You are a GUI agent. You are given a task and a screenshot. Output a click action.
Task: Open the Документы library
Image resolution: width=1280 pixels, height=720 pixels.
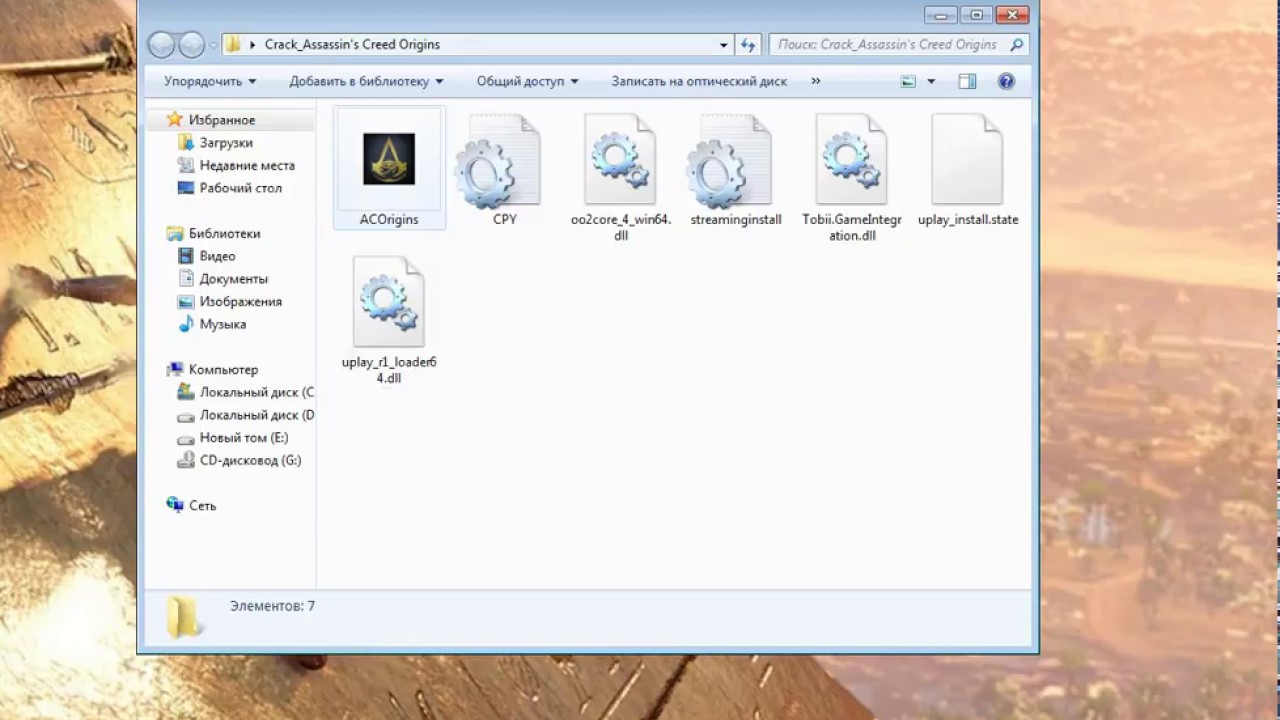coord(234,279)
